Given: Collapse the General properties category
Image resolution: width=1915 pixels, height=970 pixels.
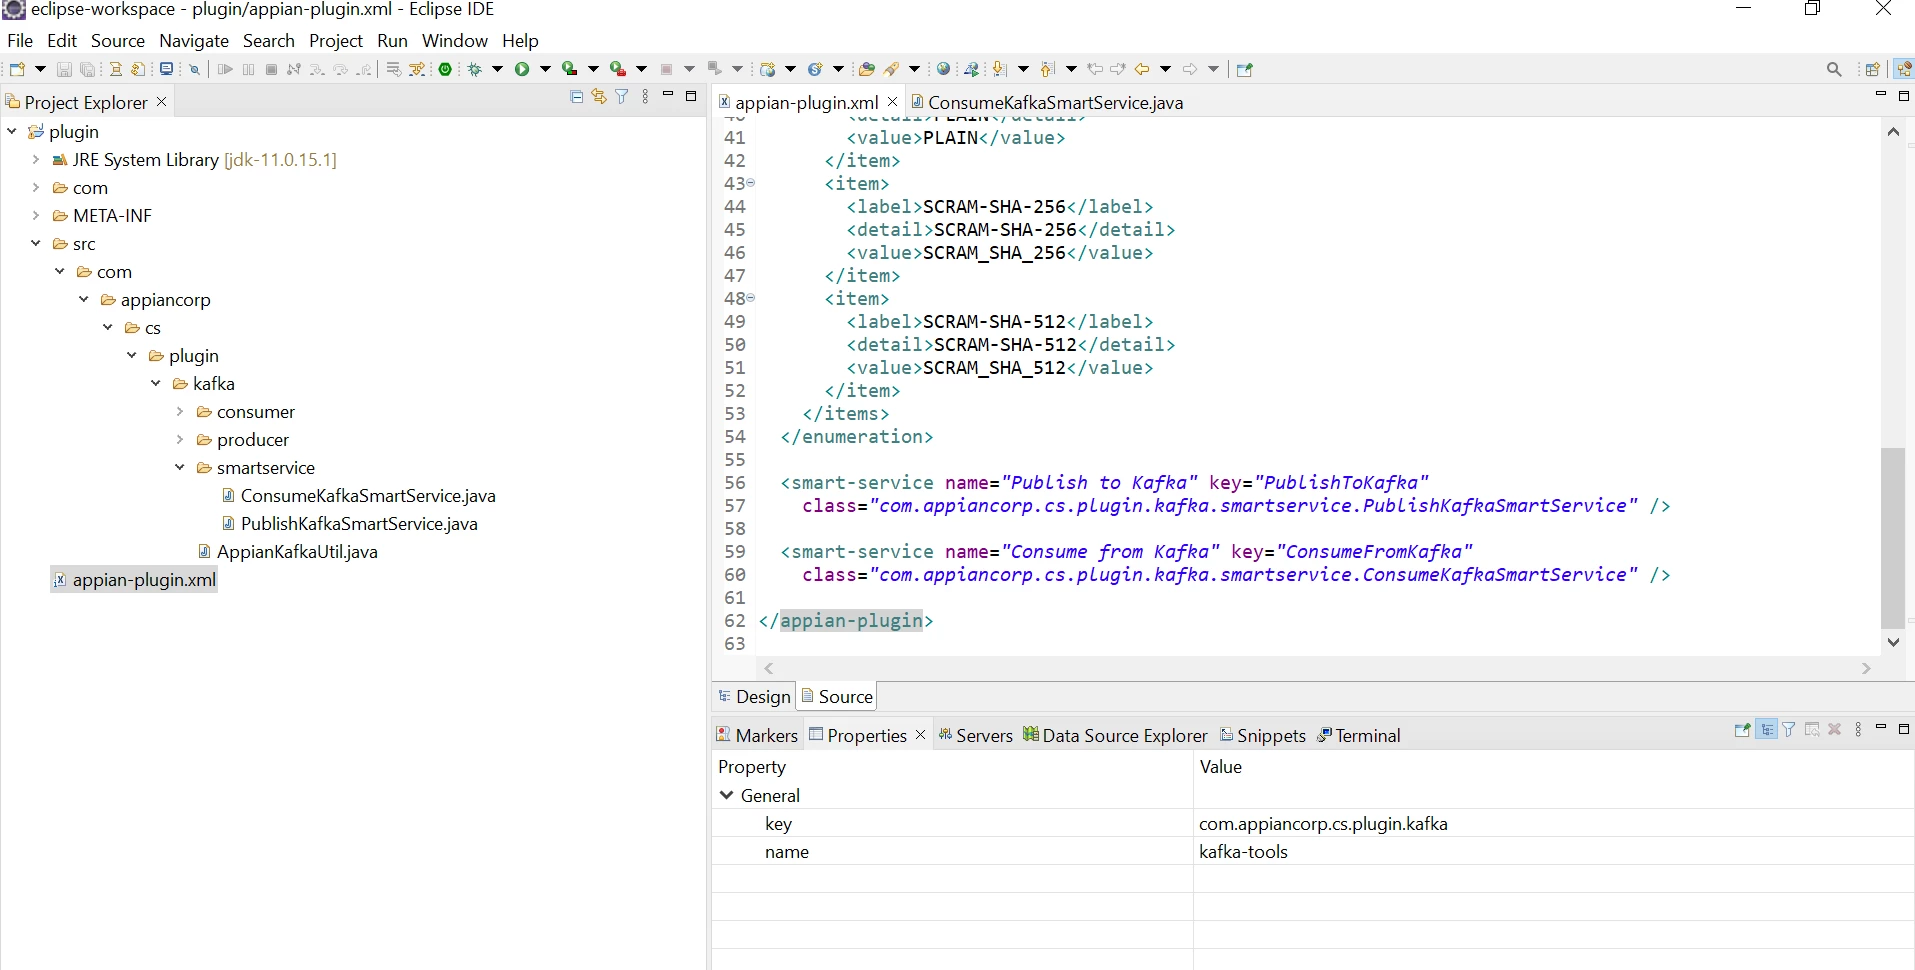Looking at the screenshot, I should pyautogui.click(x=727, y=795).
